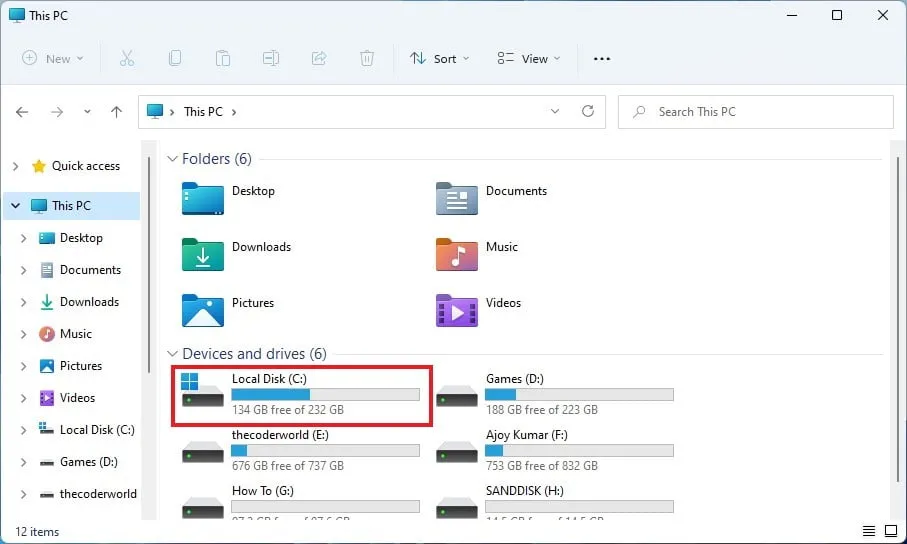
Task: Select the Local Disk (C:) drive
Action: click(x=300, y=394)
